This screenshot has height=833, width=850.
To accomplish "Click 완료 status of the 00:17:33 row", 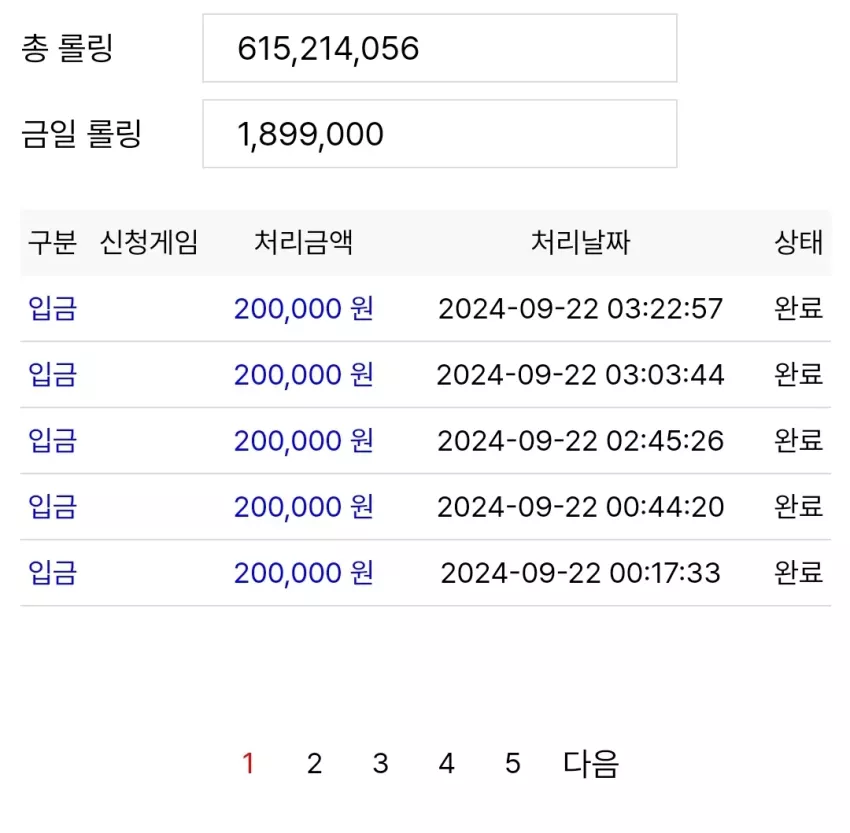I will coord(799,572).
